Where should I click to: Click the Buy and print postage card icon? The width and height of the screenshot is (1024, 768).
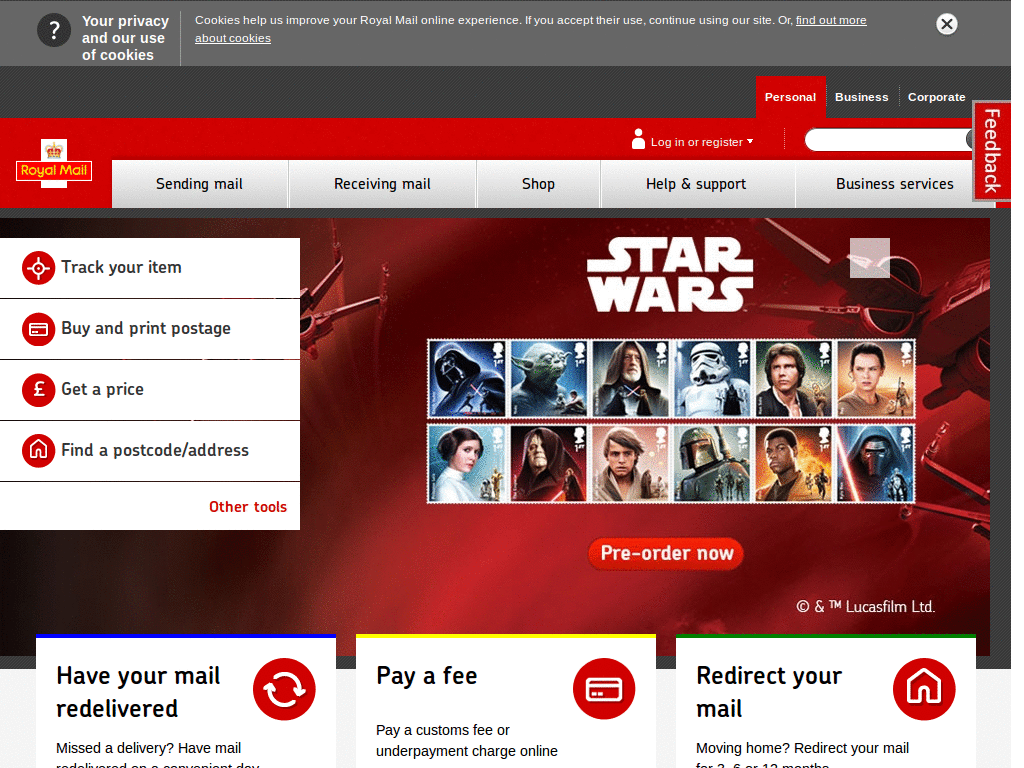point(39,328)
